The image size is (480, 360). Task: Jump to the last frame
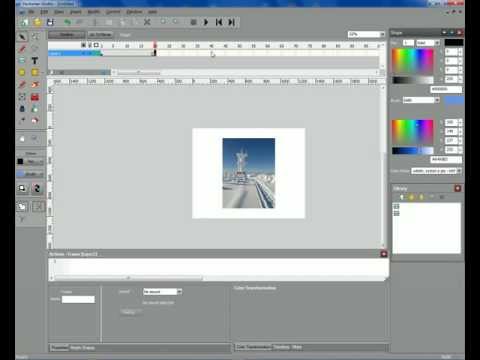pyautogui.click(x=231, y=22)
